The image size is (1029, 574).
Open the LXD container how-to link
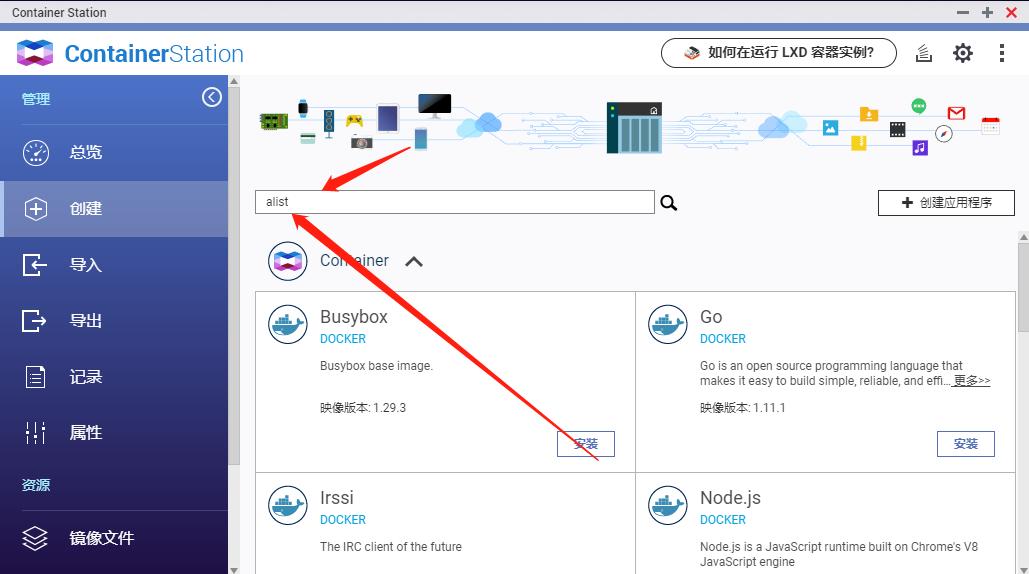click(x=779, y=52)
